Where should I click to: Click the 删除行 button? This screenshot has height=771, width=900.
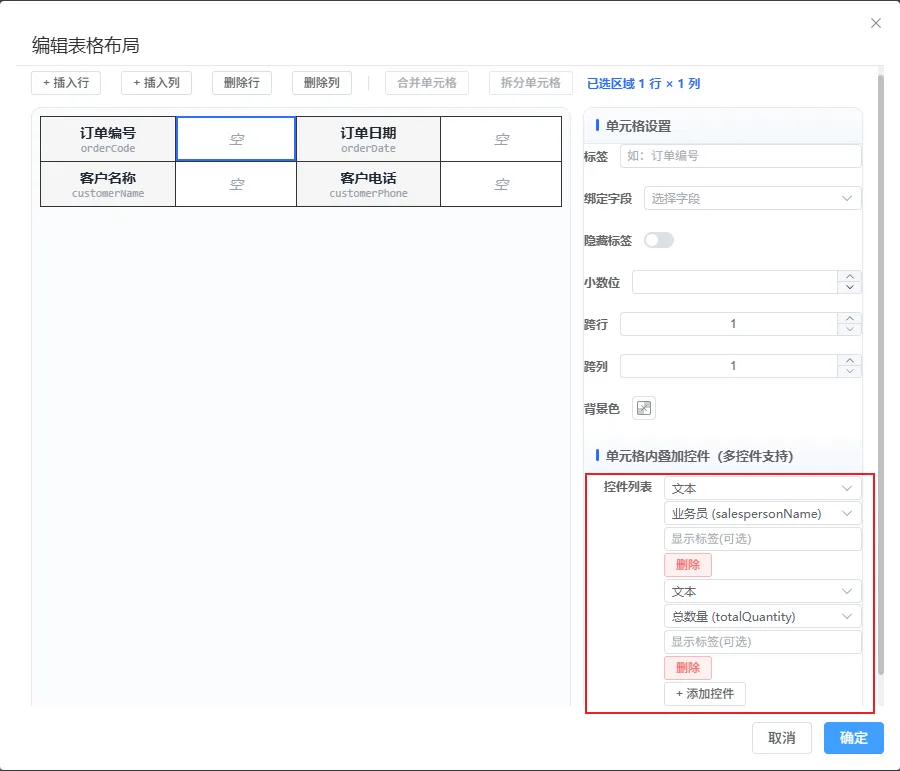click(242, 83)
